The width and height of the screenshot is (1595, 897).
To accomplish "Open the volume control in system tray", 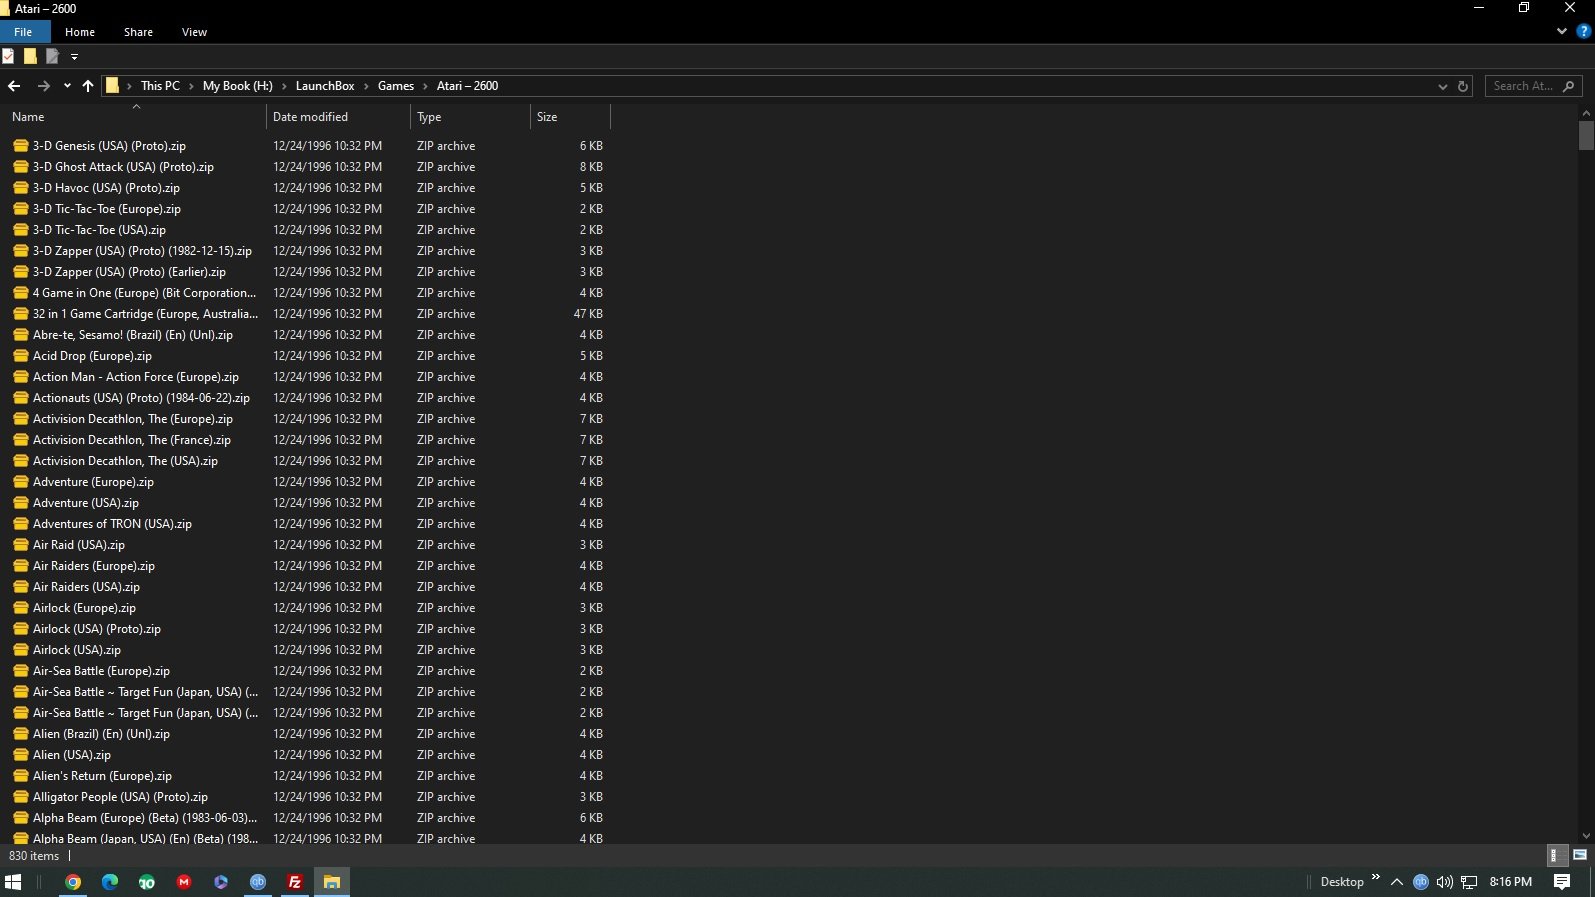I will (1445, 882).
